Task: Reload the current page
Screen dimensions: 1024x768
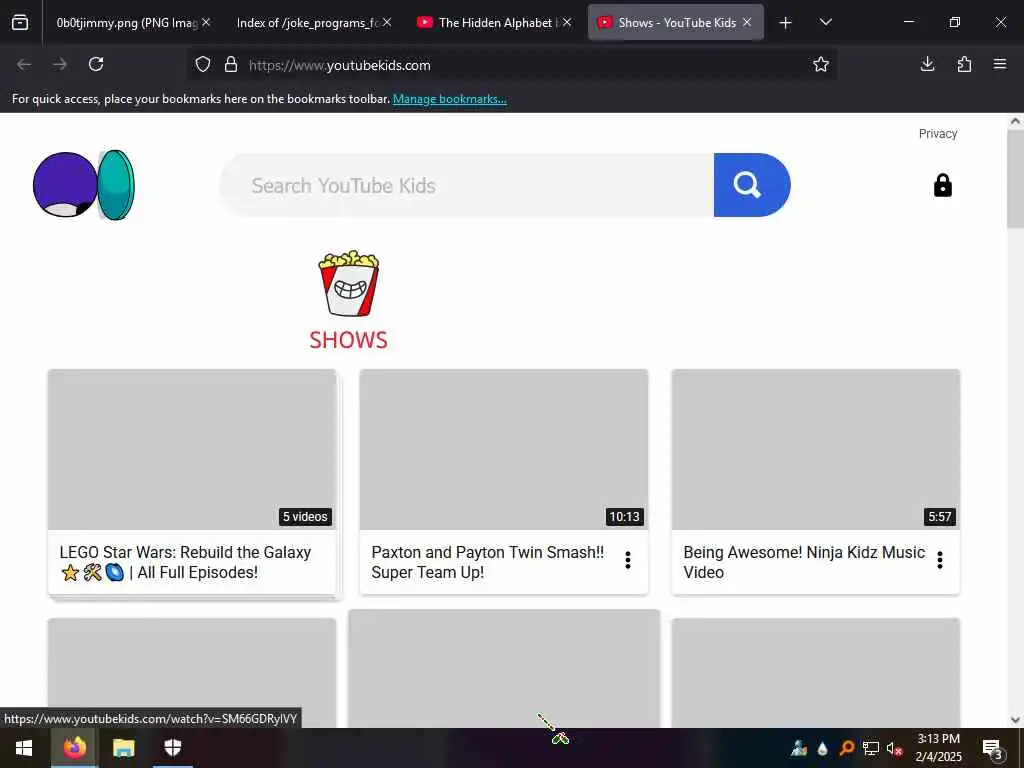Action: [x=96, y=64]
